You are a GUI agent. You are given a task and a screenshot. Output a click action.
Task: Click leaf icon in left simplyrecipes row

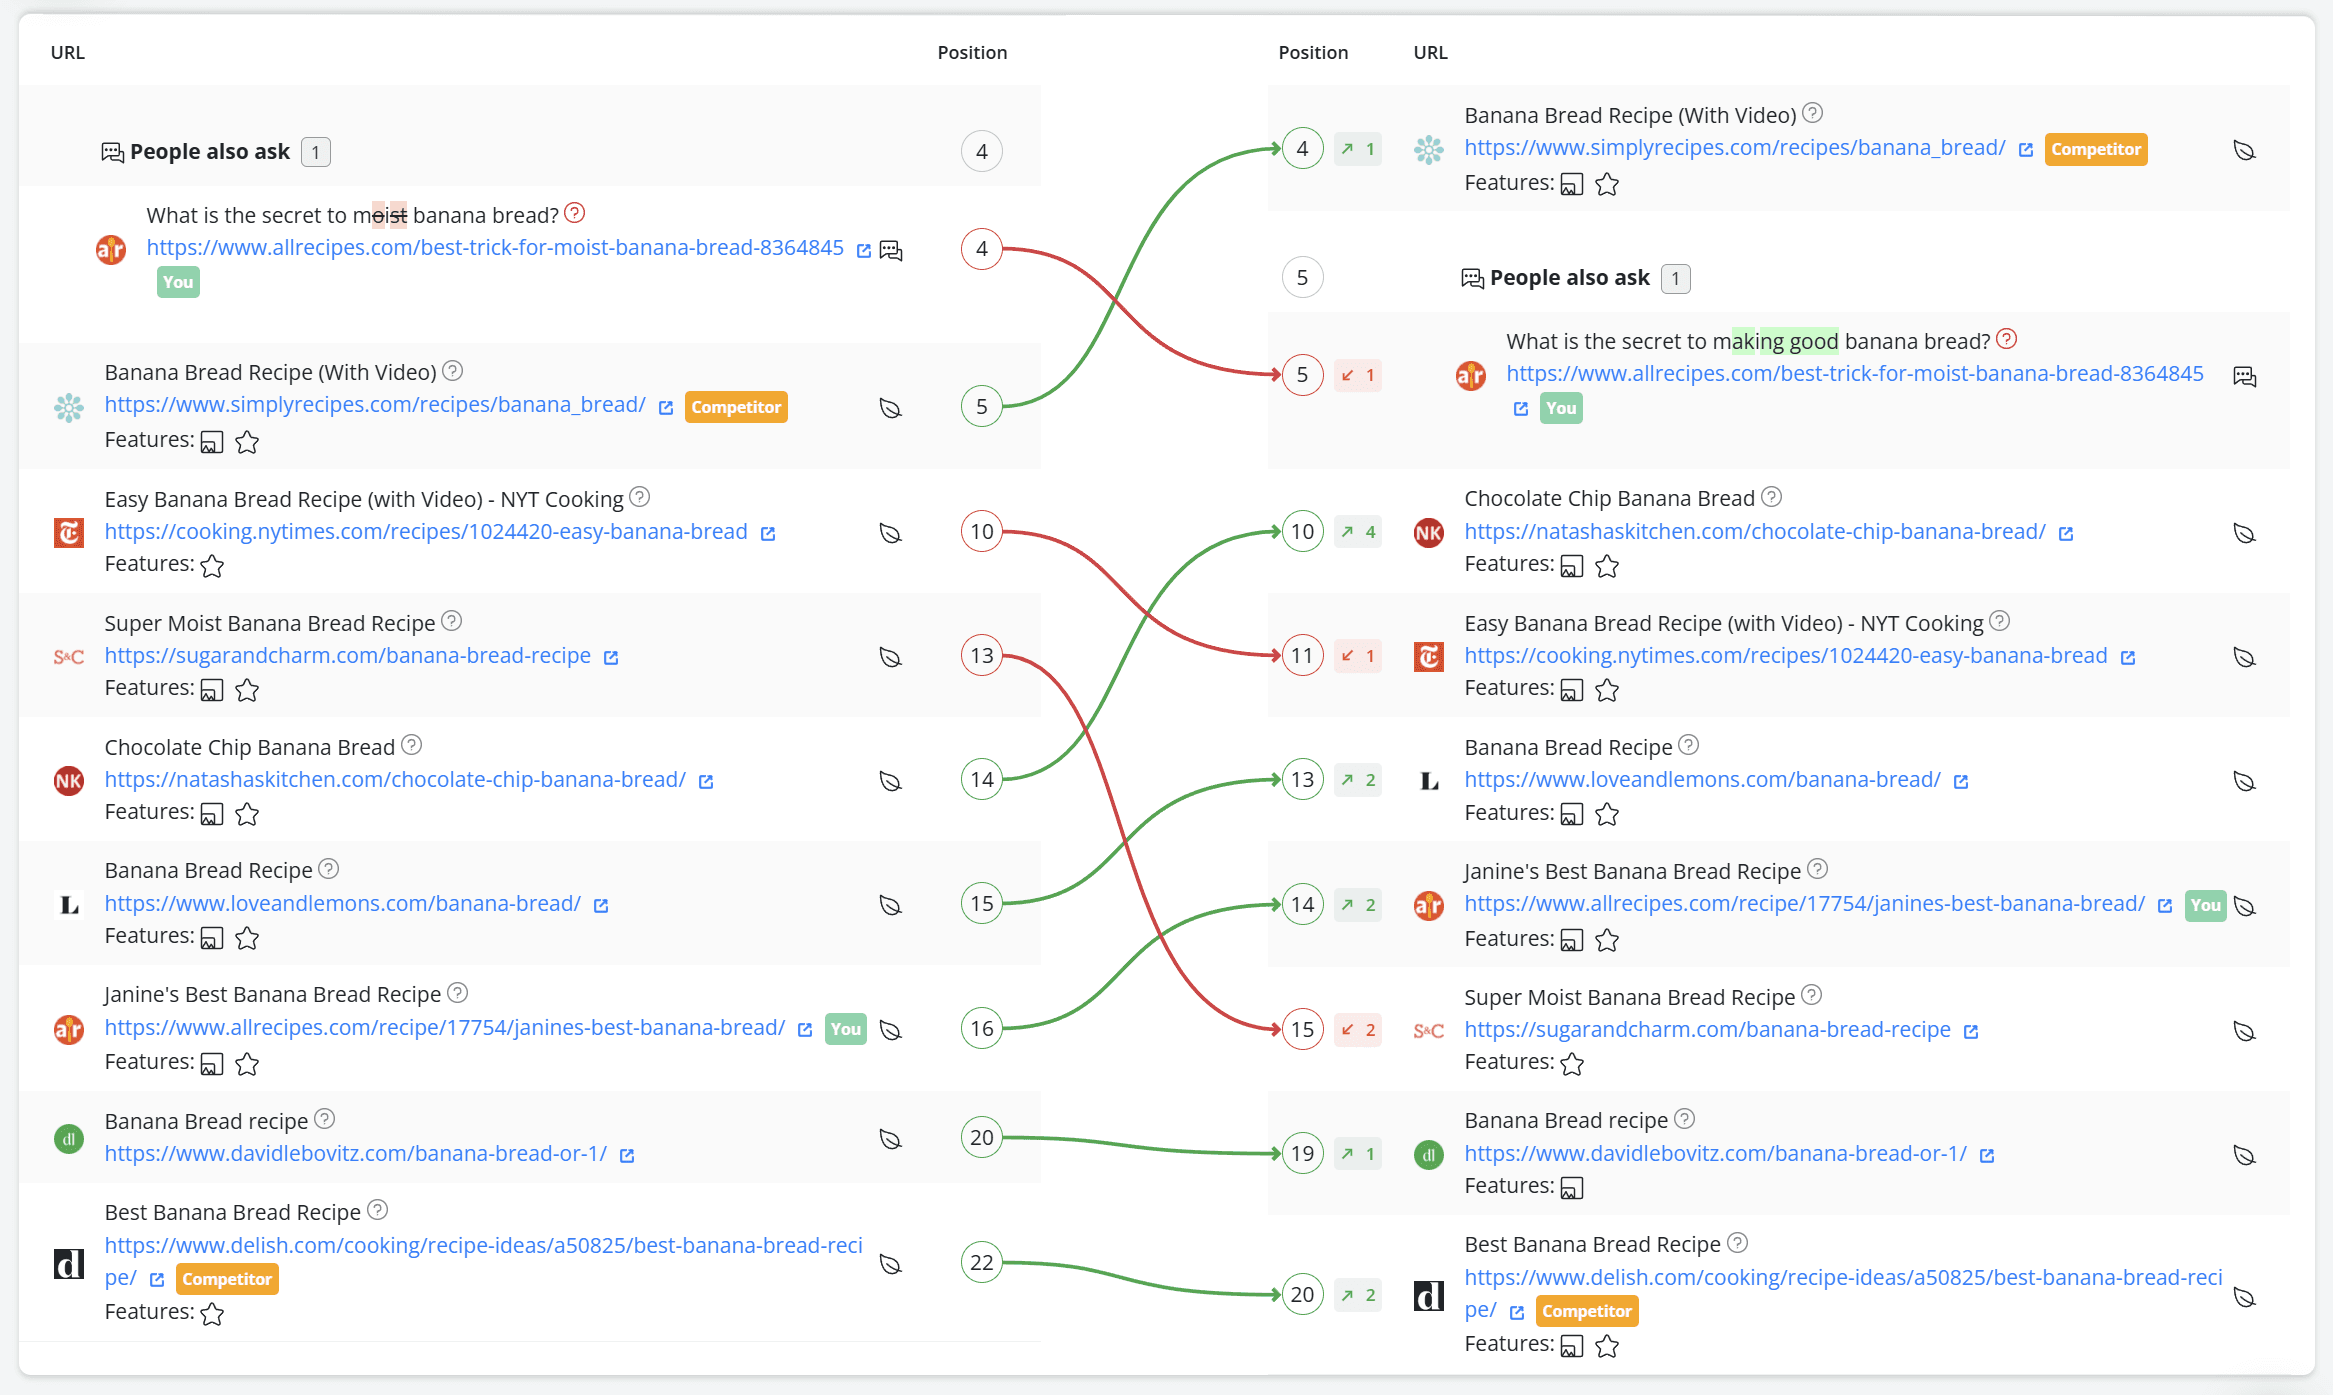tap(890, 408)
